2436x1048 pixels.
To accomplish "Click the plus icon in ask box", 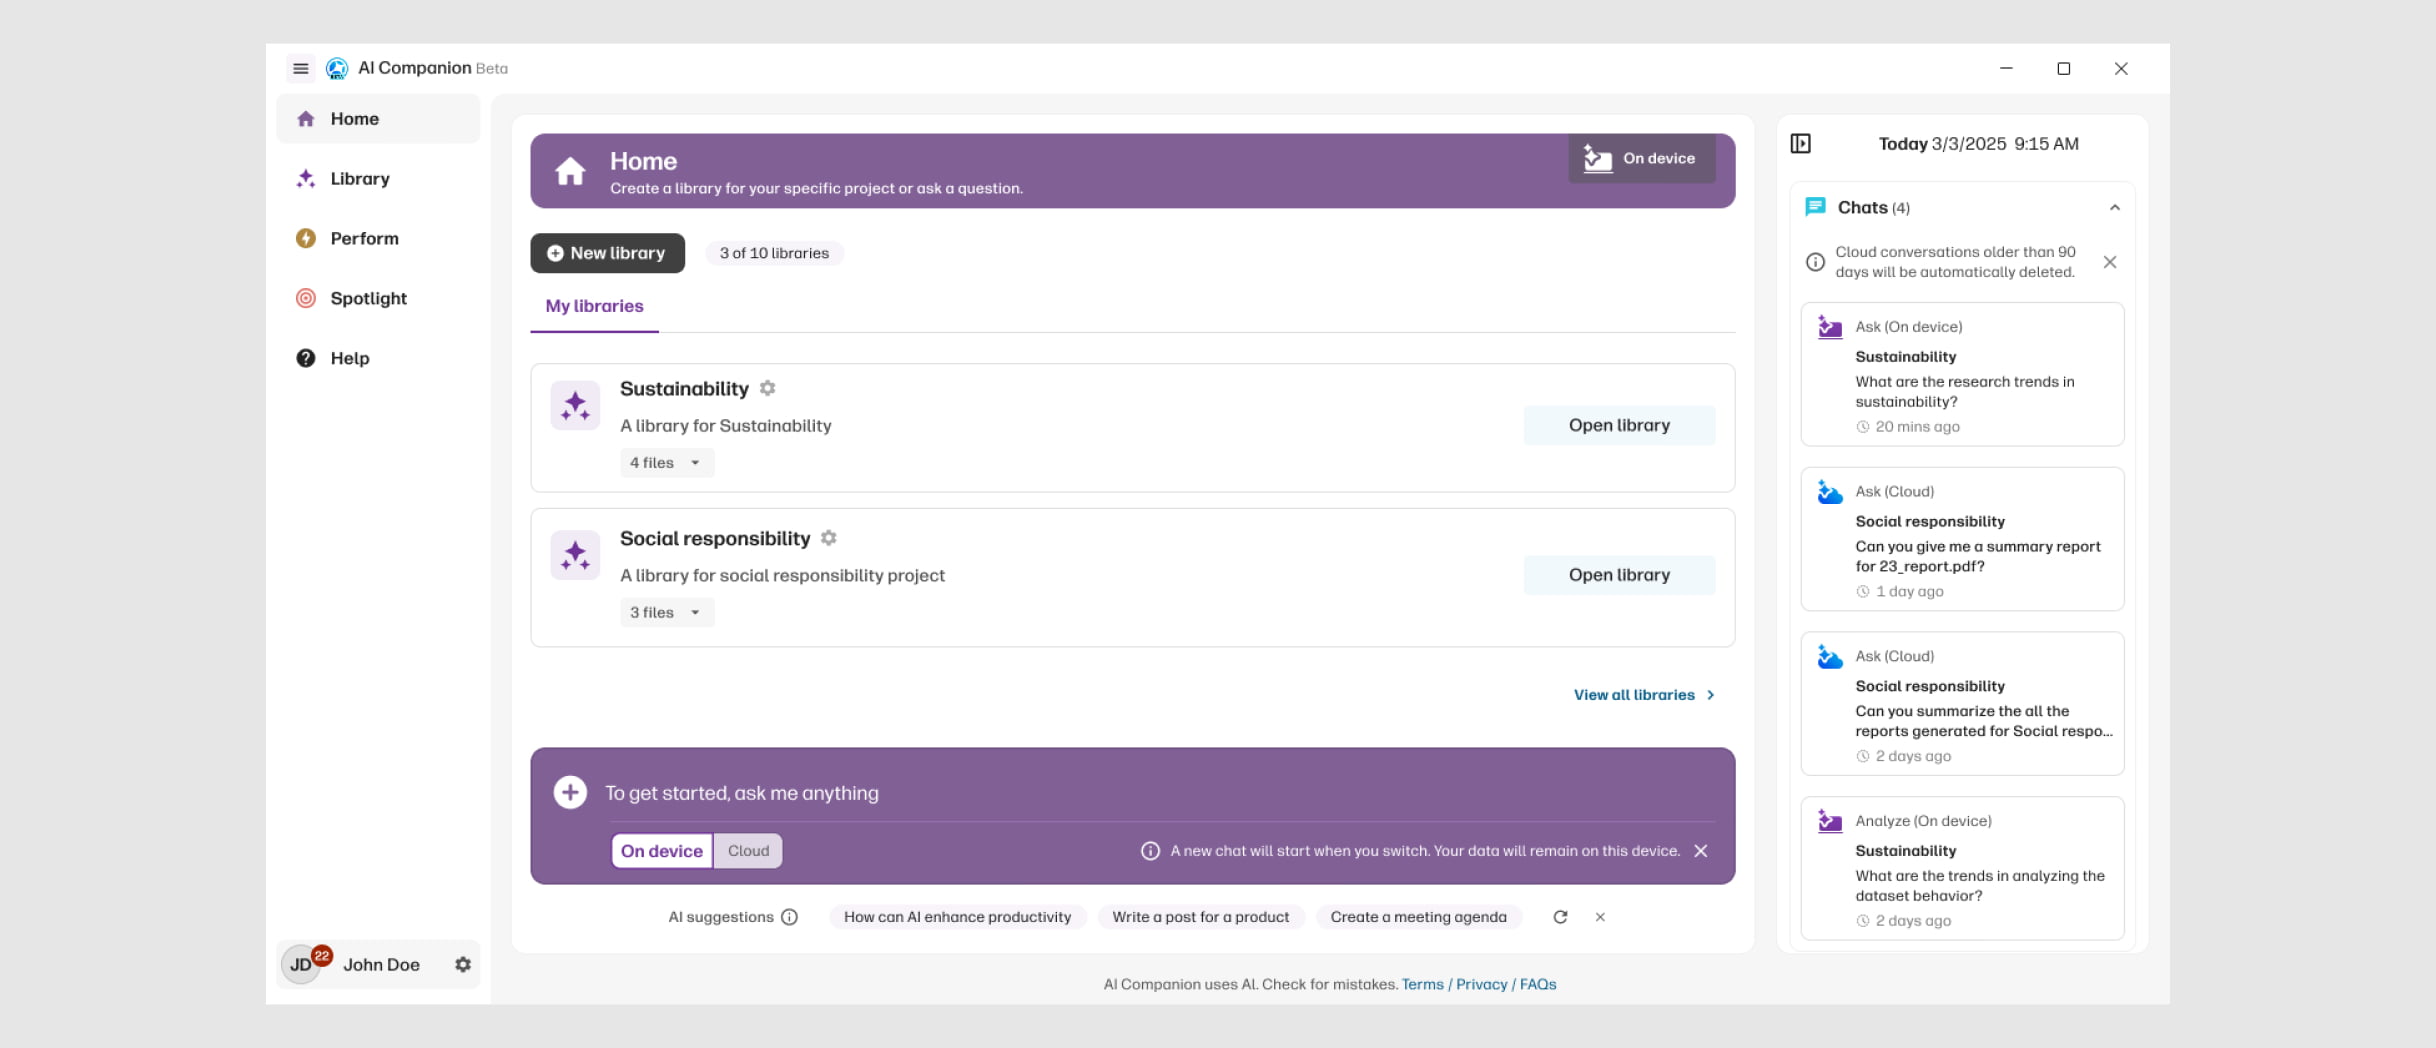I will 570,793.
